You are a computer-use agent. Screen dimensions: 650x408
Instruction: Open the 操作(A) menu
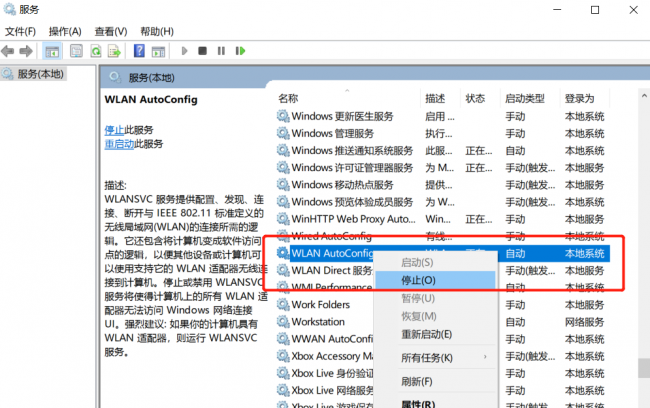[65, 32]
